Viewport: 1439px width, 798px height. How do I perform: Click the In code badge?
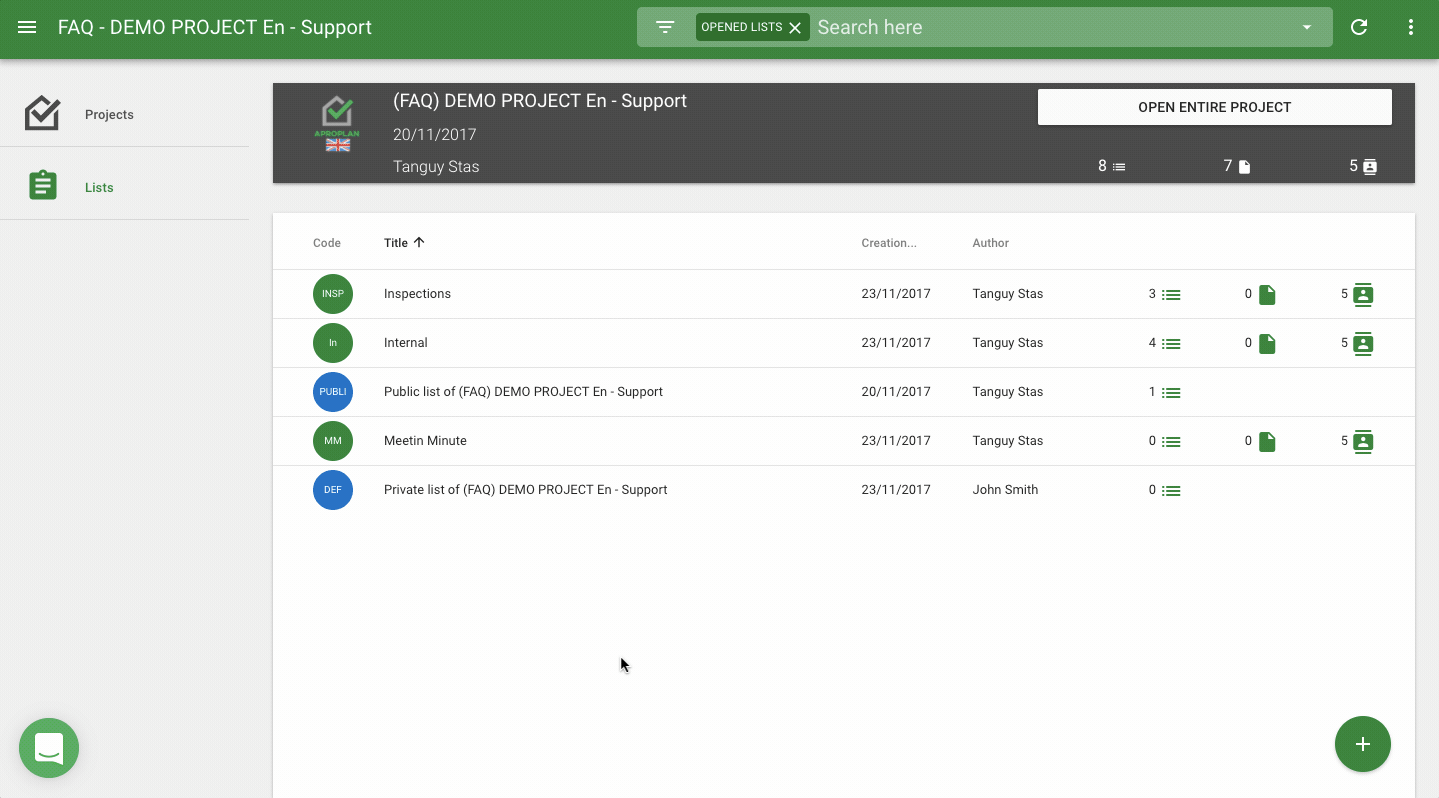[x=333, y=343]
